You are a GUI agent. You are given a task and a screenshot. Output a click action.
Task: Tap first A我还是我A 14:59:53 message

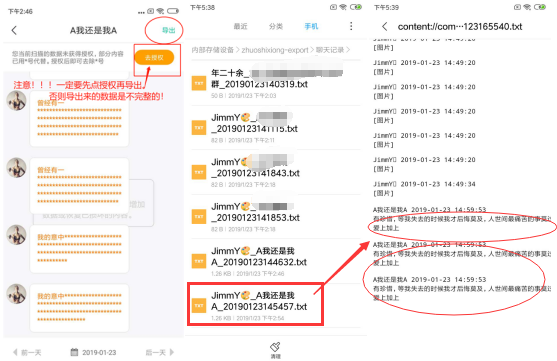[462, 219]
